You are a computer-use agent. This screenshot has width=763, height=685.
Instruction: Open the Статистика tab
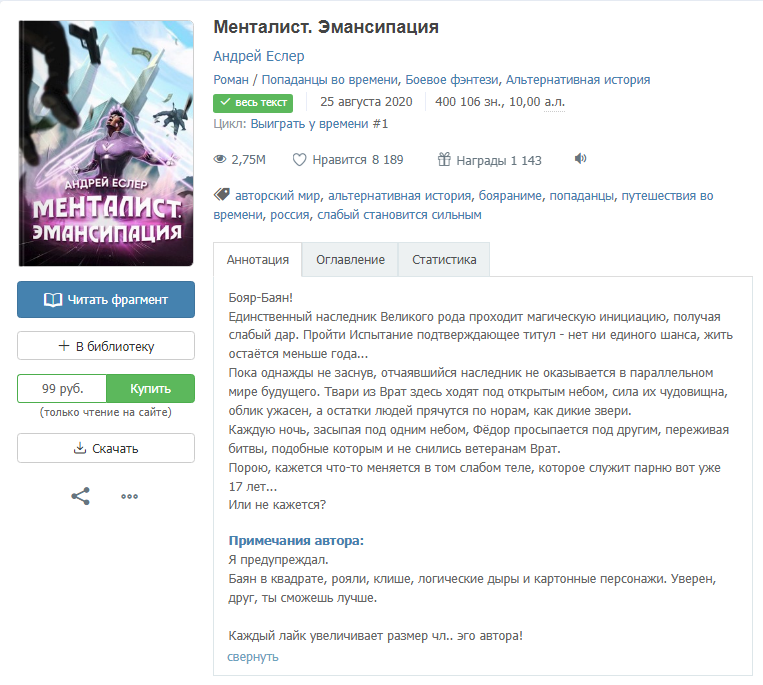coord(444,260)
